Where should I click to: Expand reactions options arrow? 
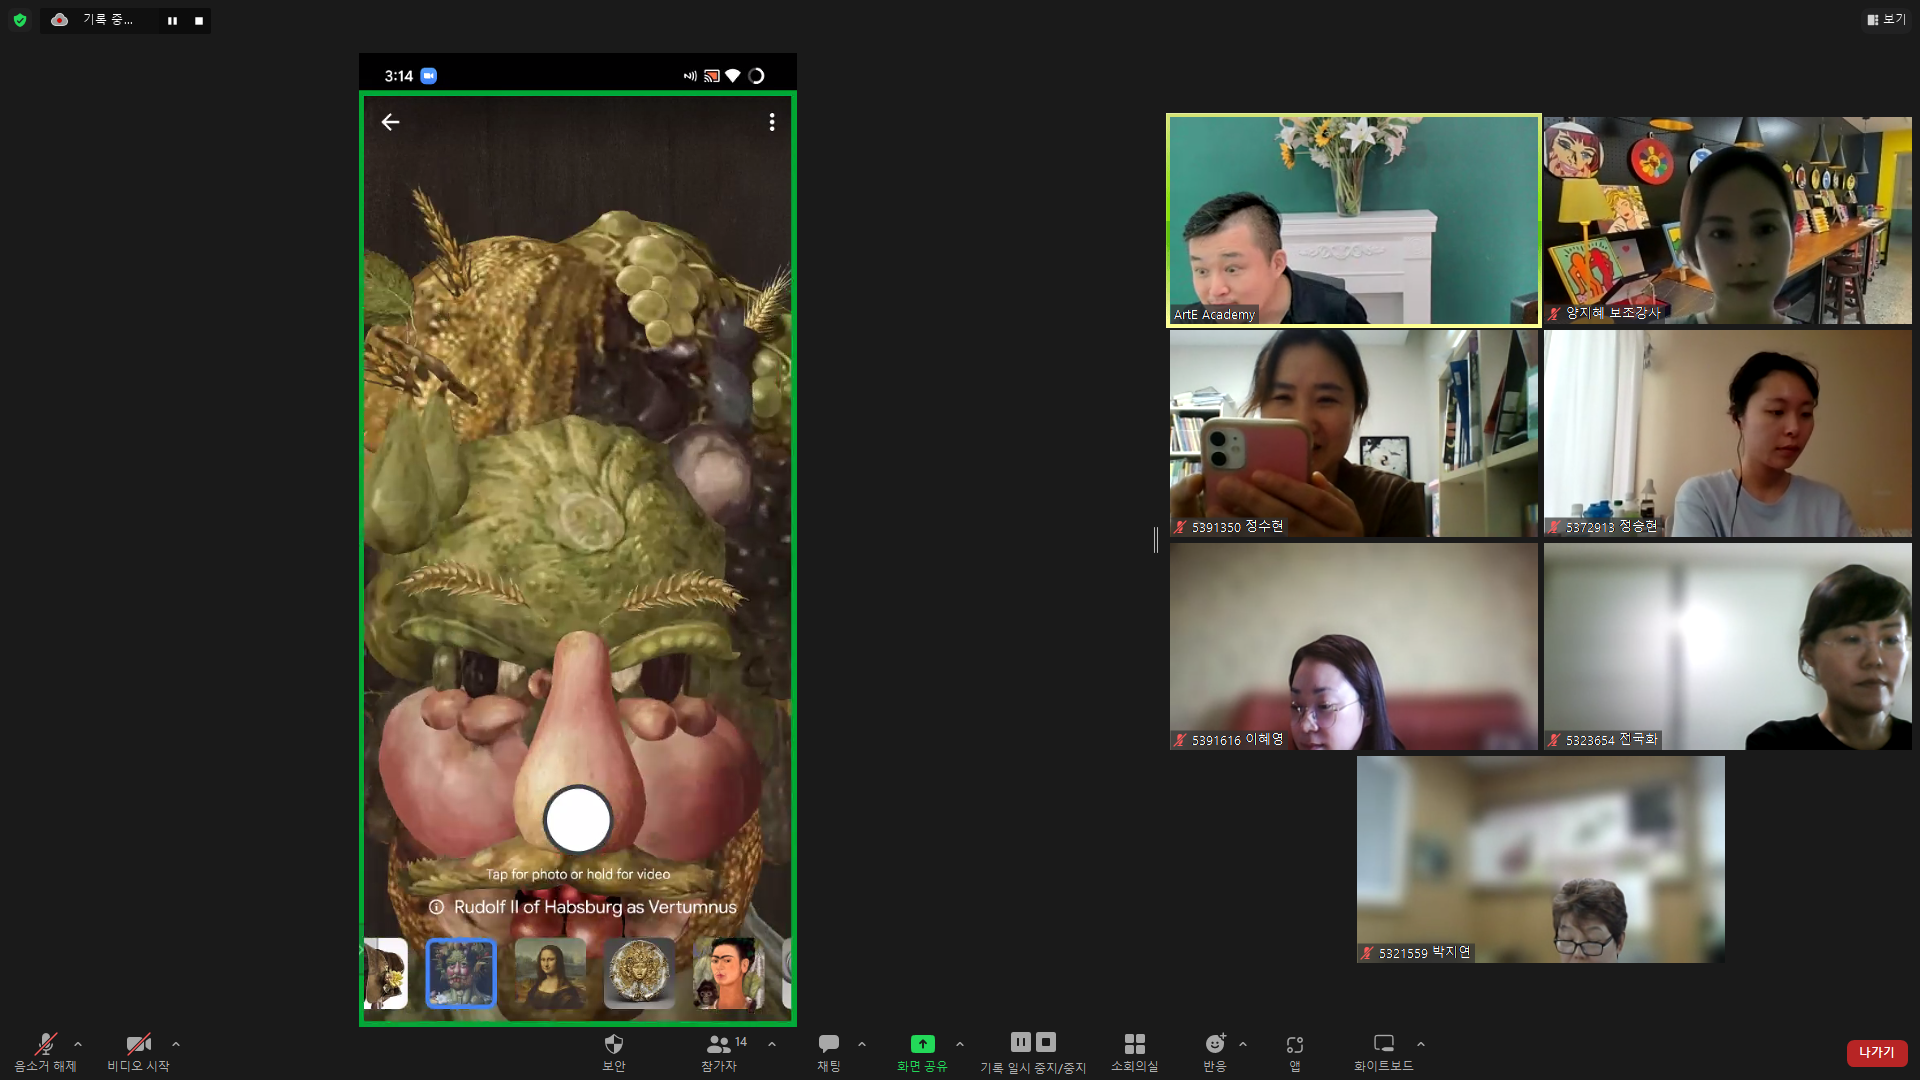pyautogui.click(x=1243, y=1044)
